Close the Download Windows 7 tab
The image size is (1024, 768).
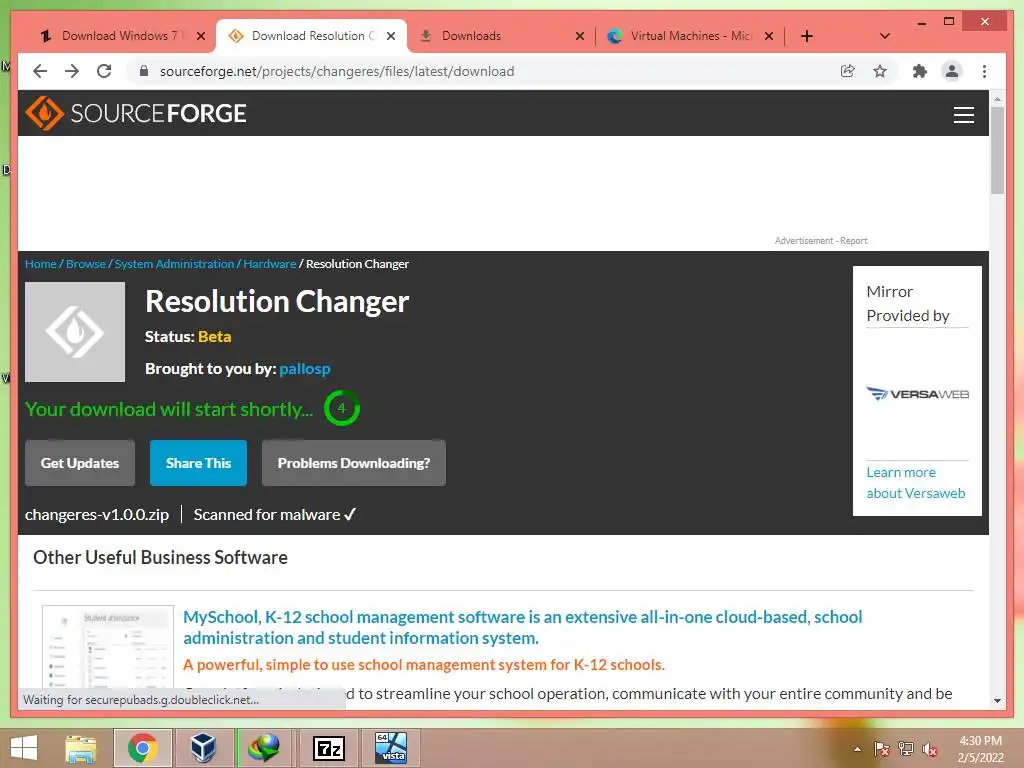[201, 36]
